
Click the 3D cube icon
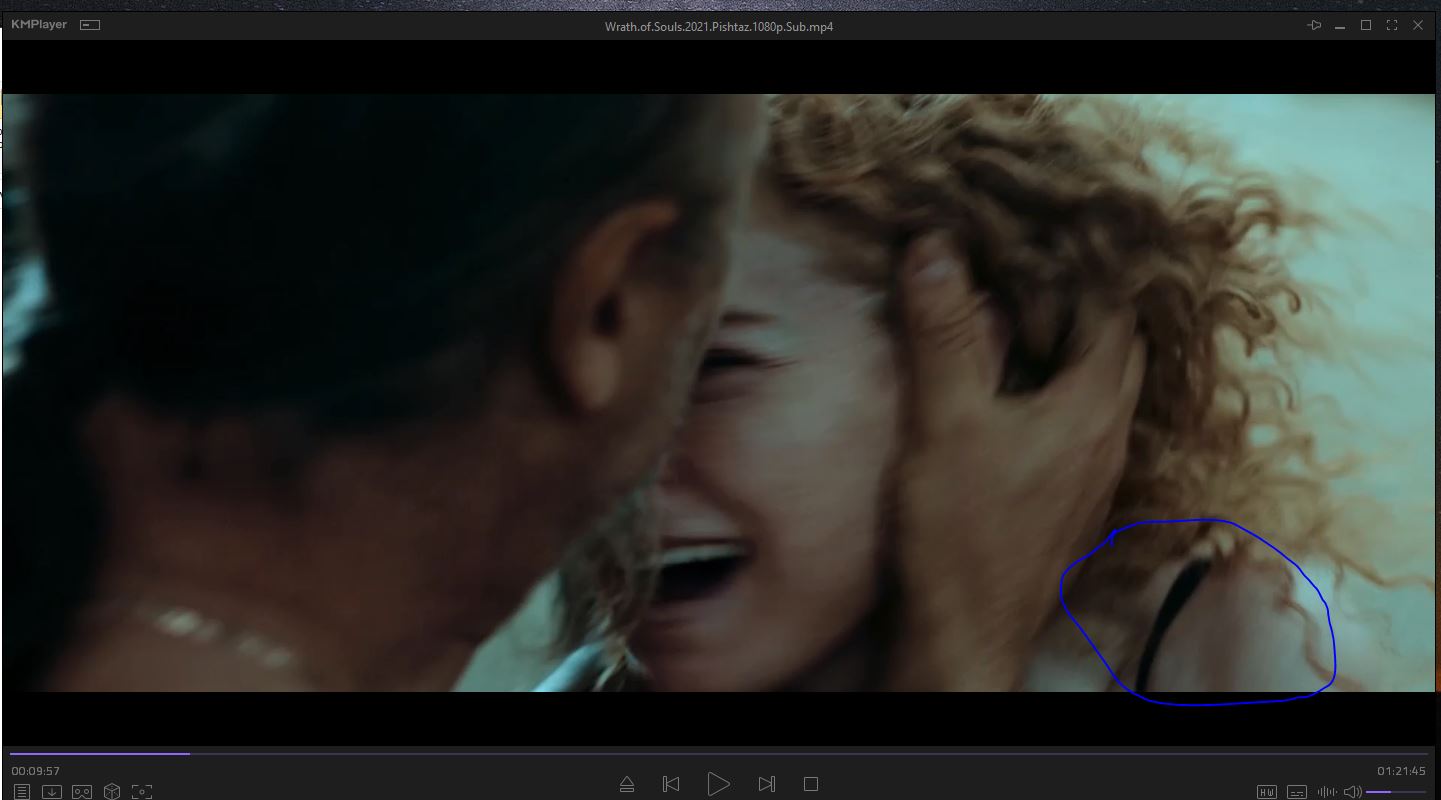112,791
